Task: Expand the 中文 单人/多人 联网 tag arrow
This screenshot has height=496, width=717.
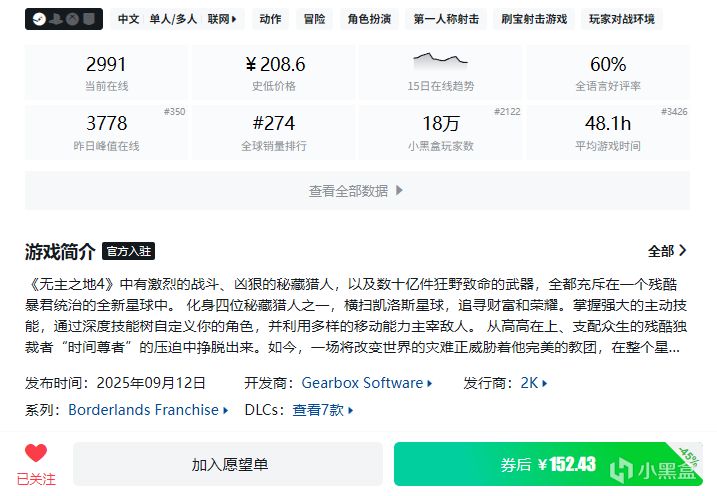Action: pyautogui.click(x=234, y=19)
